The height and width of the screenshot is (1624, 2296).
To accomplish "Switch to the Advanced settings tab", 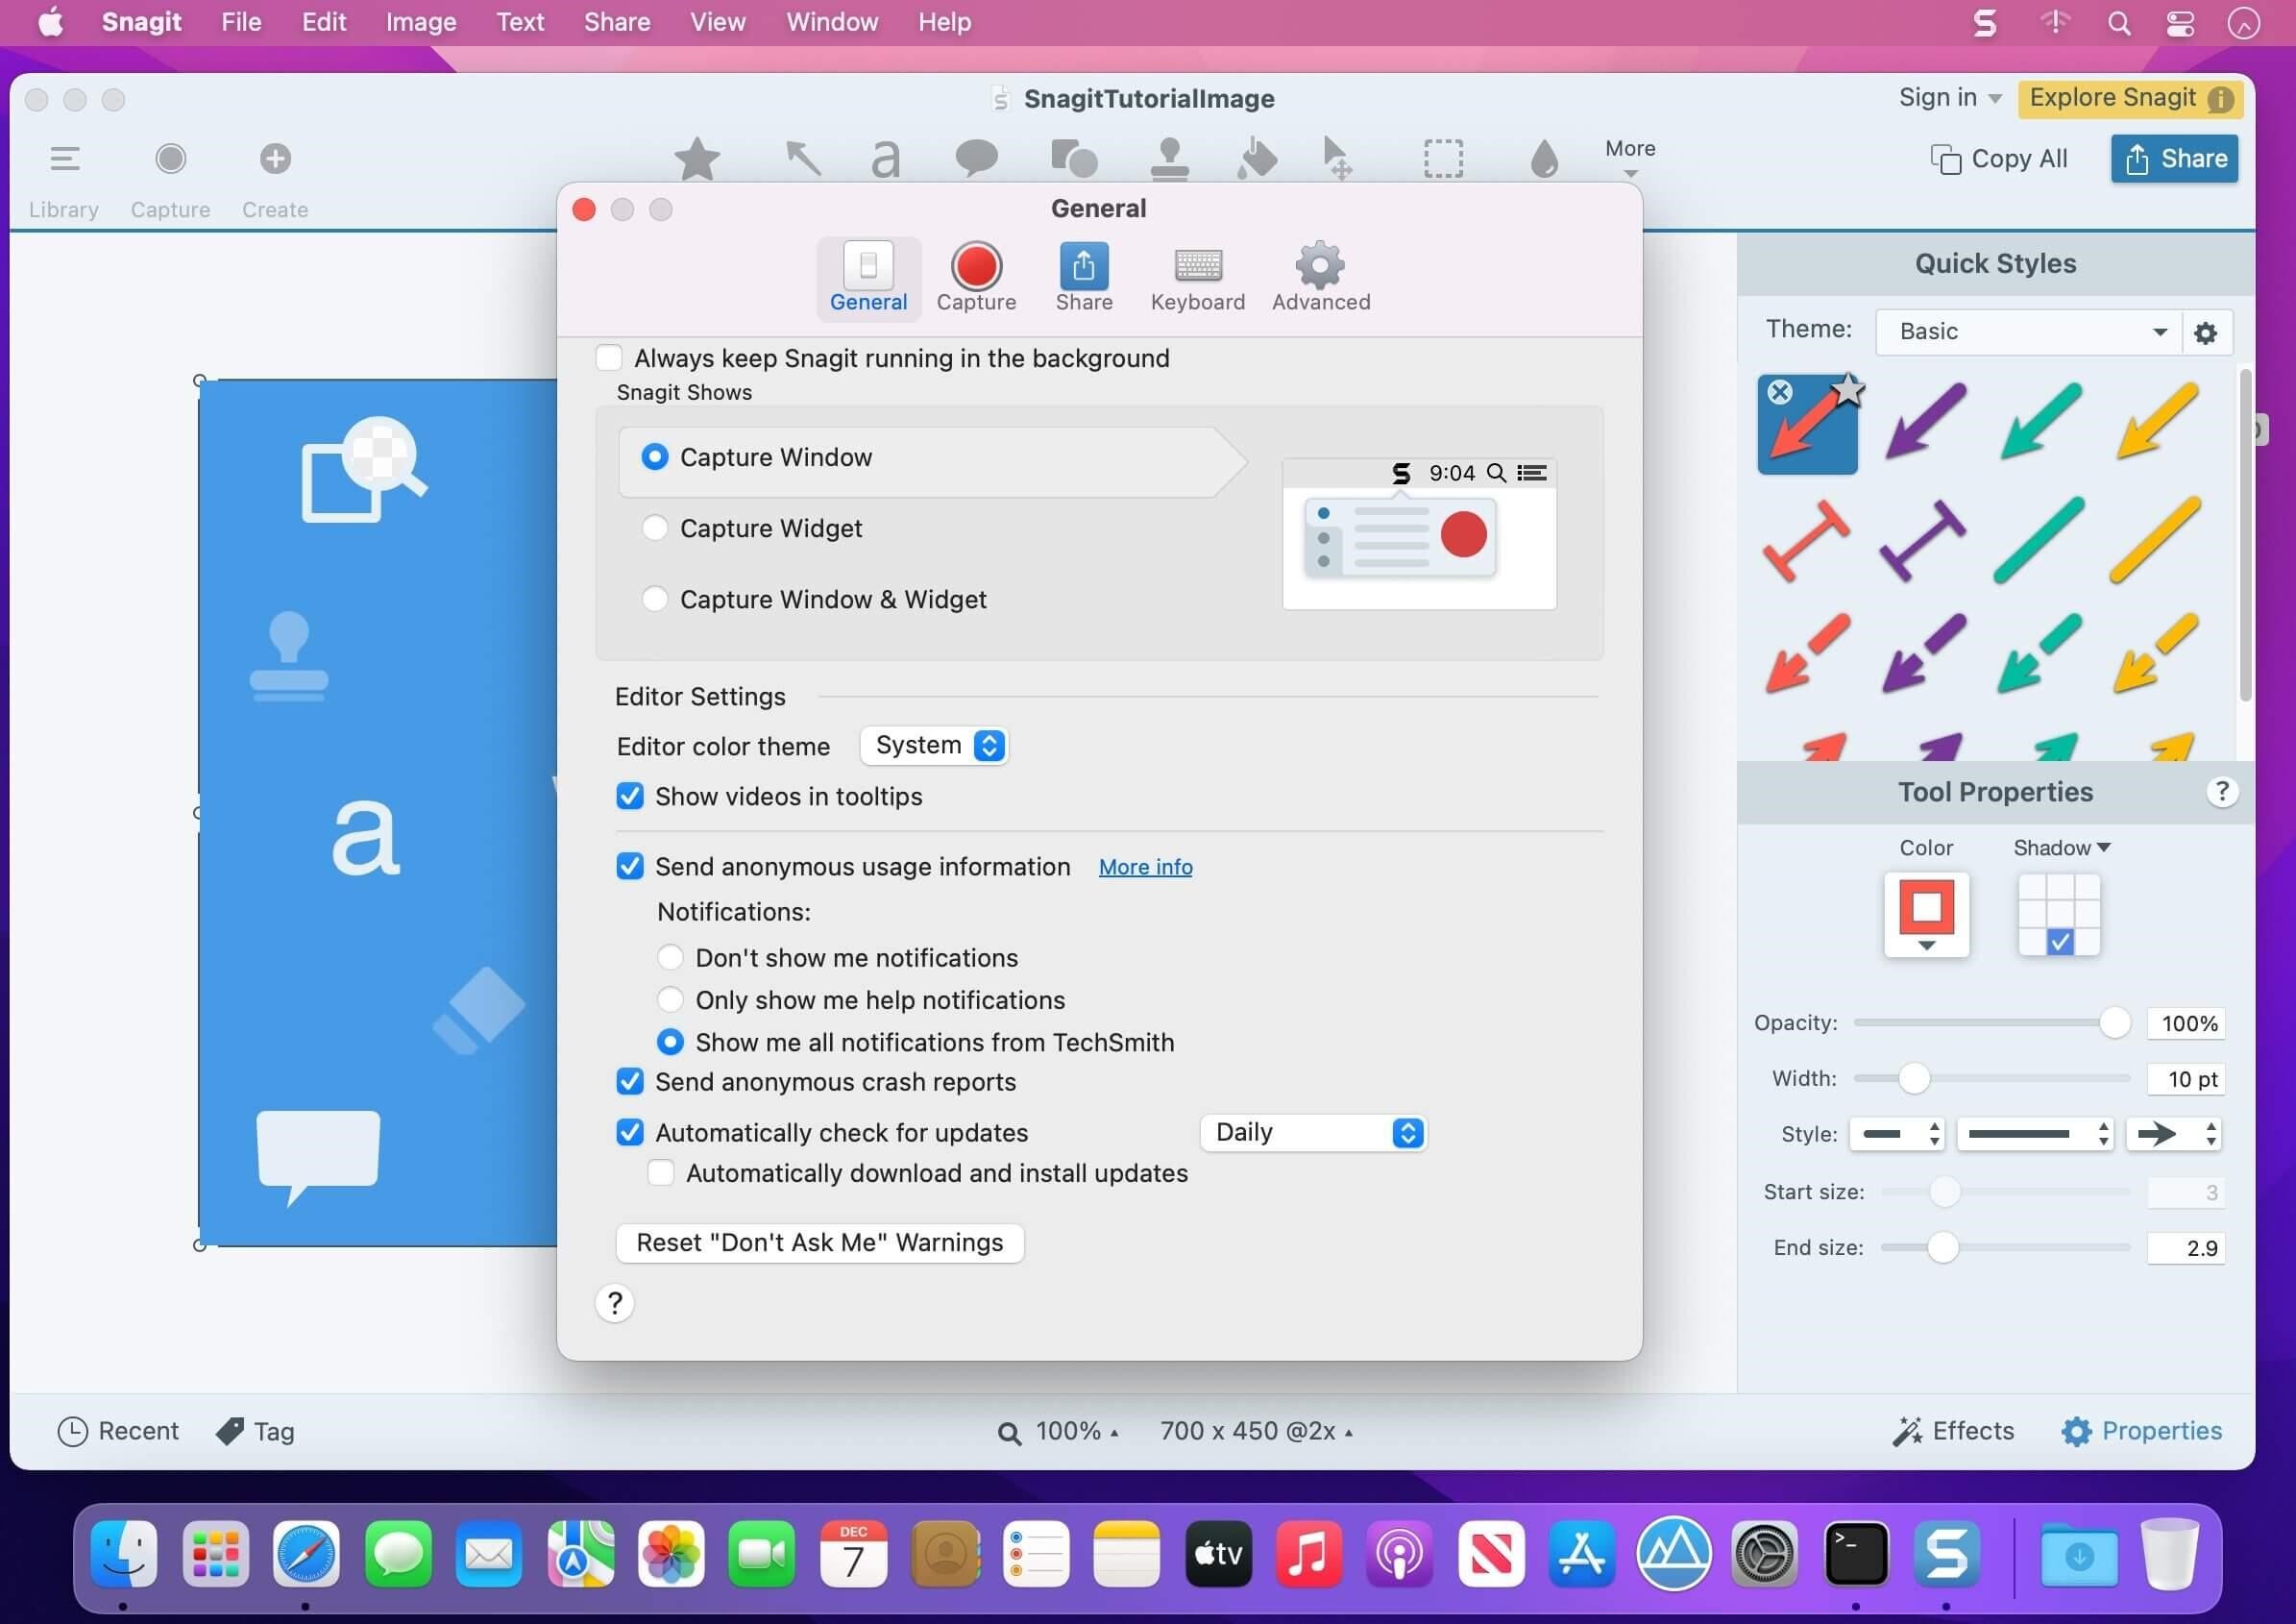I will [1319, 274].
